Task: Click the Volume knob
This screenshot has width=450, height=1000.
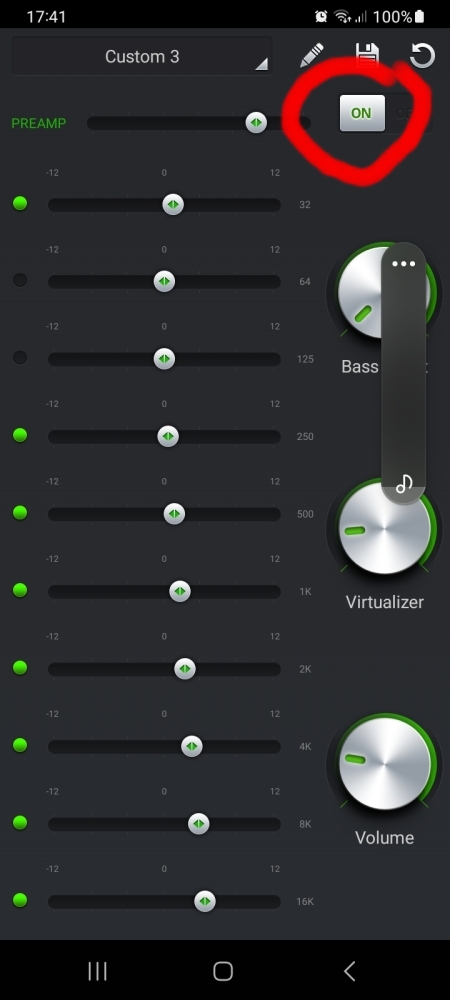Action: coord(384,763)
